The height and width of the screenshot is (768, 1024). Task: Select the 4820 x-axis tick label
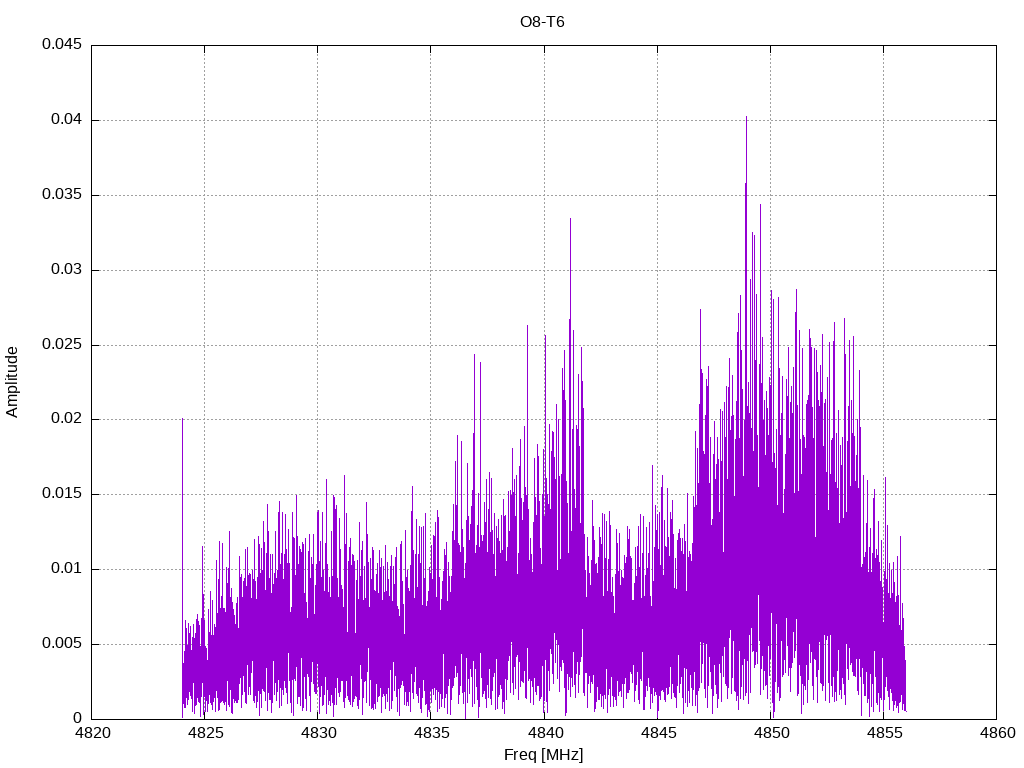pyautogui.click(x=92, y=733)
